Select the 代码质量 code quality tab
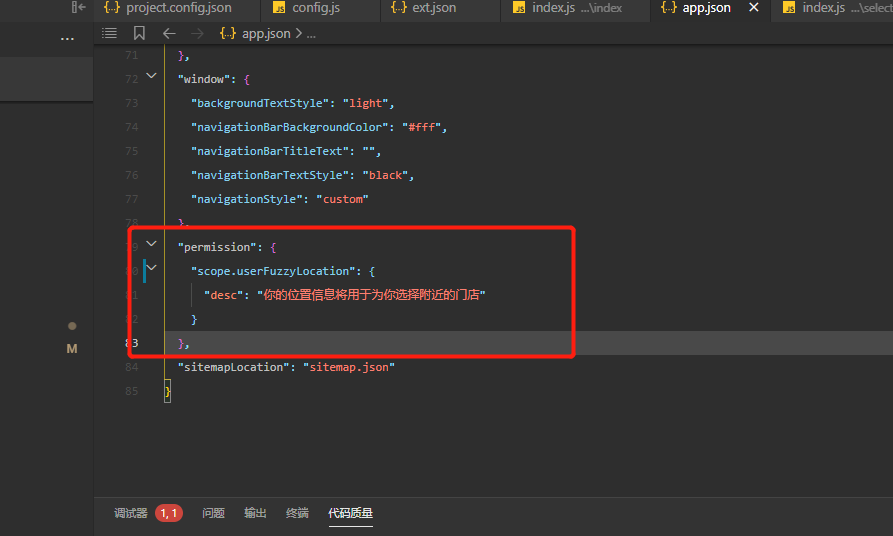The width and height of the screenshot is (893, 536). tap(350, 513)
